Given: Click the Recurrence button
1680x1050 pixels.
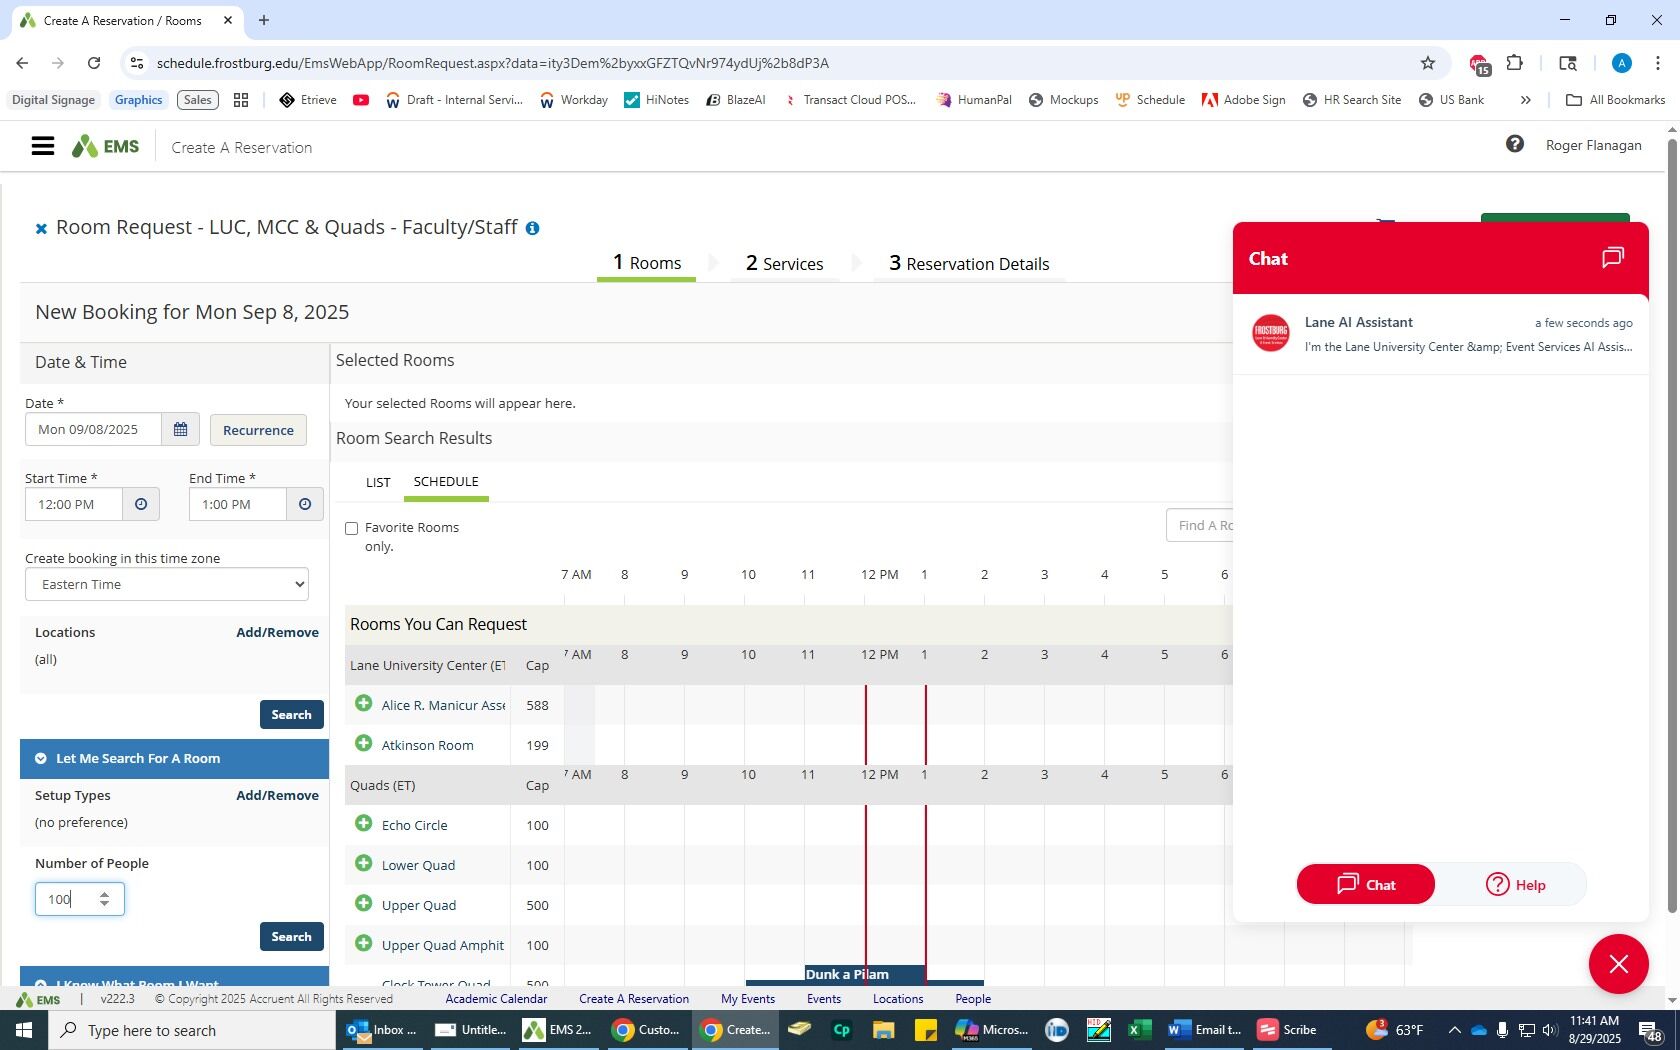Looking at the screenshot, I should click(258, 430).
